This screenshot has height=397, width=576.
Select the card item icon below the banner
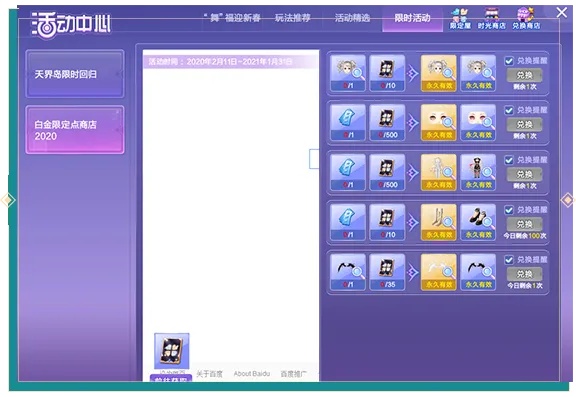pos(172,351)
